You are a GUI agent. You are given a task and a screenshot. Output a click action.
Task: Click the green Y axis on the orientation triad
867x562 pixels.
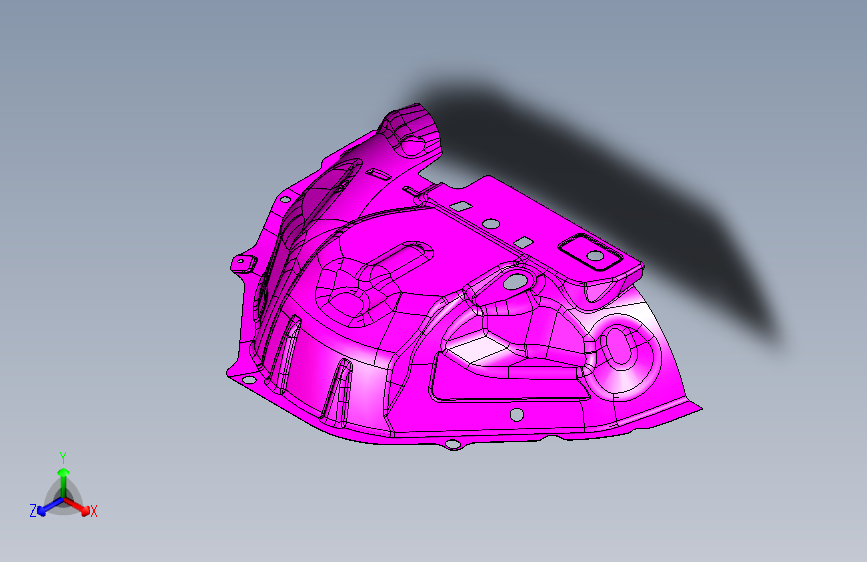pyautogui.click(x=64, y=482)
